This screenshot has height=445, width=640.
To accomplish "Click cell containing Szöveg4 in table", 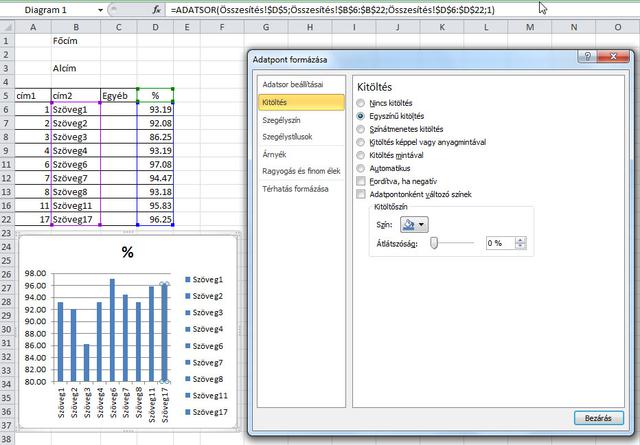I will 76,151.
